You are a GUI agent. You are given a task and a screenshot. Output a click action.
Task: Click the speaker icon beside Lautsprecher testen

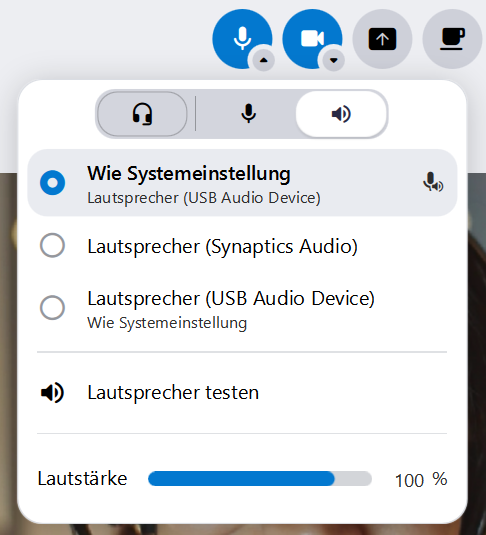tap(52, 393)
